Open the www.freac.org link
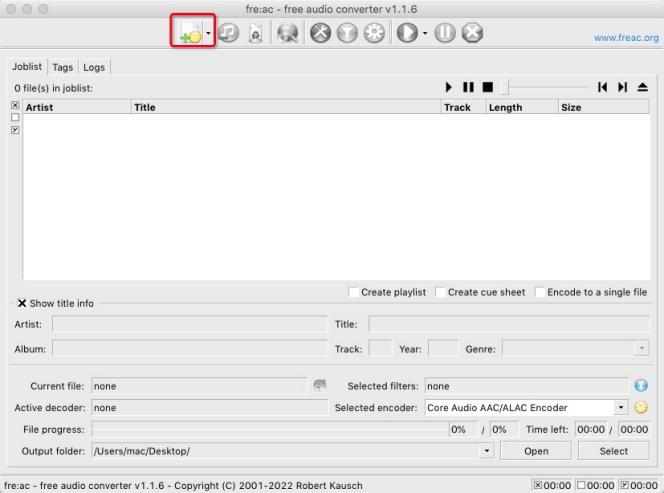Screen dimensions: 664x493 point(626,38)
